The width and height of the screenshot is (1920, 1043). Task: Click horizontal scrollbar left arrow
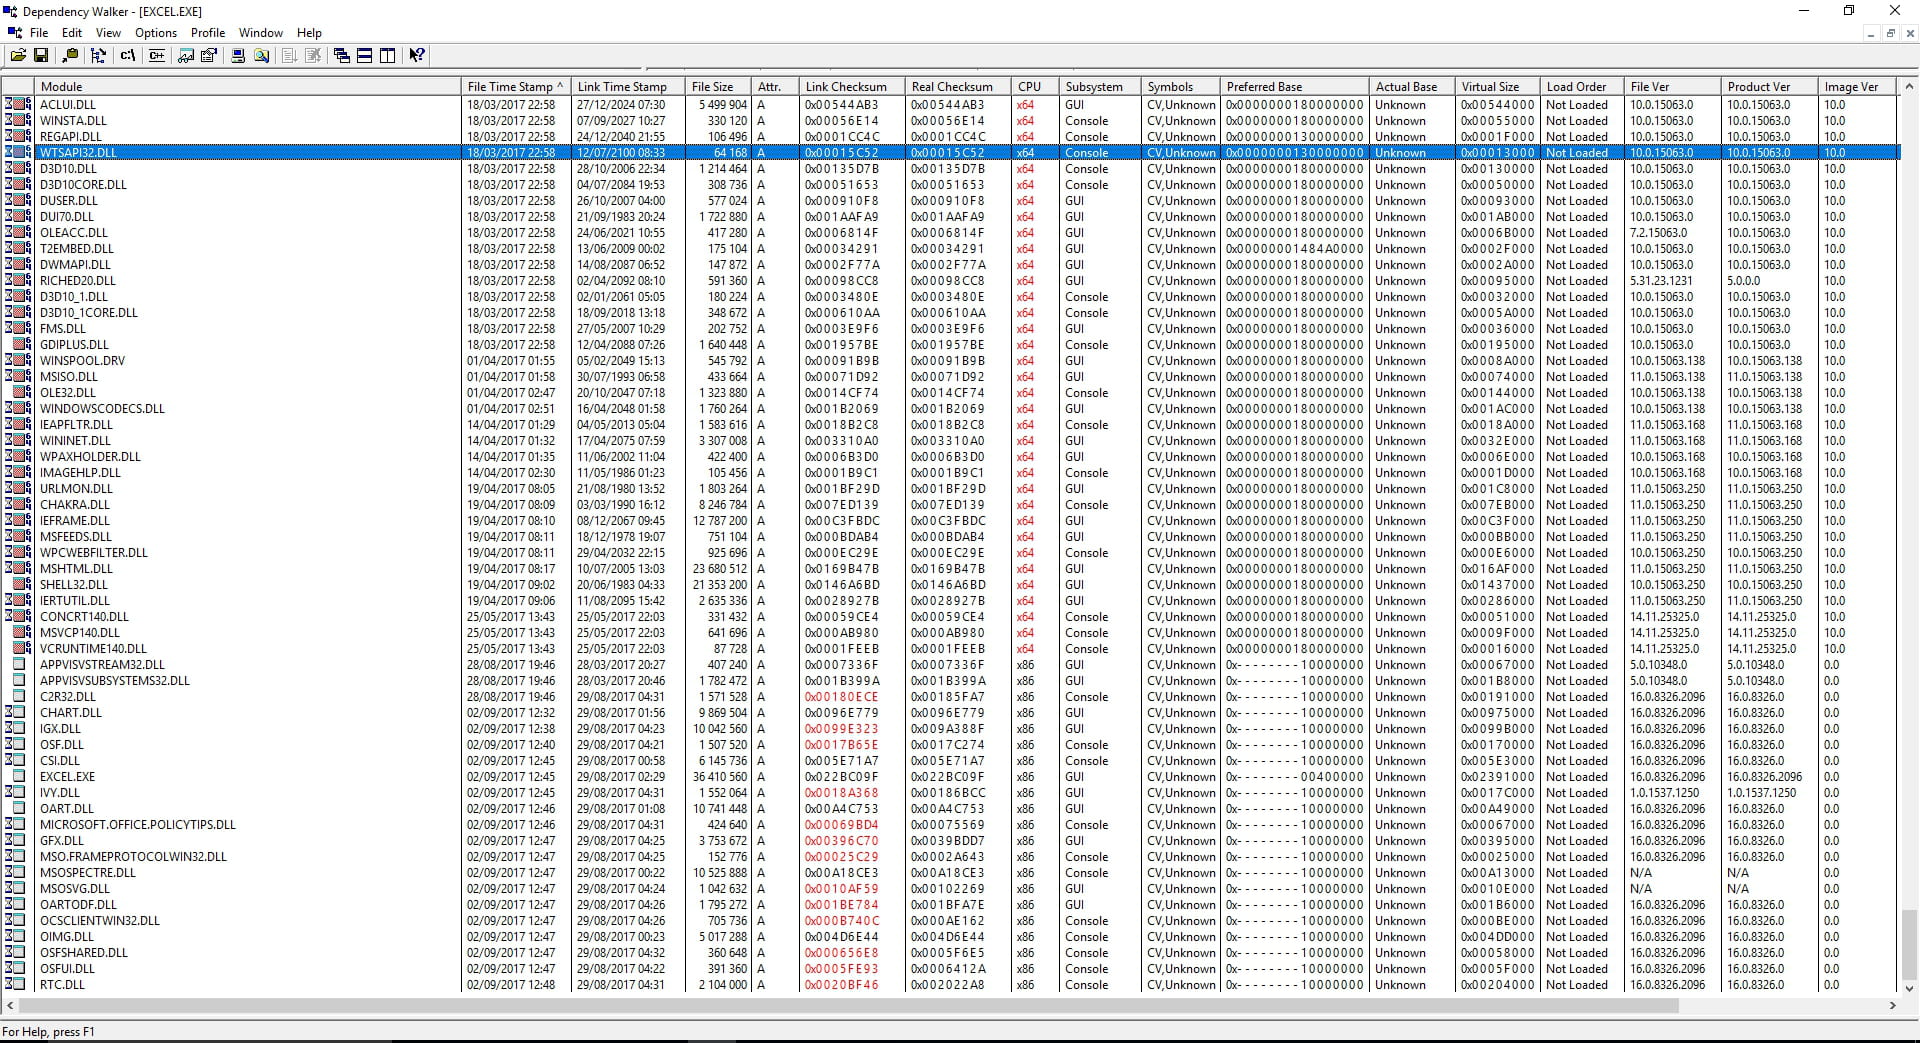(x=10, y=1005)
